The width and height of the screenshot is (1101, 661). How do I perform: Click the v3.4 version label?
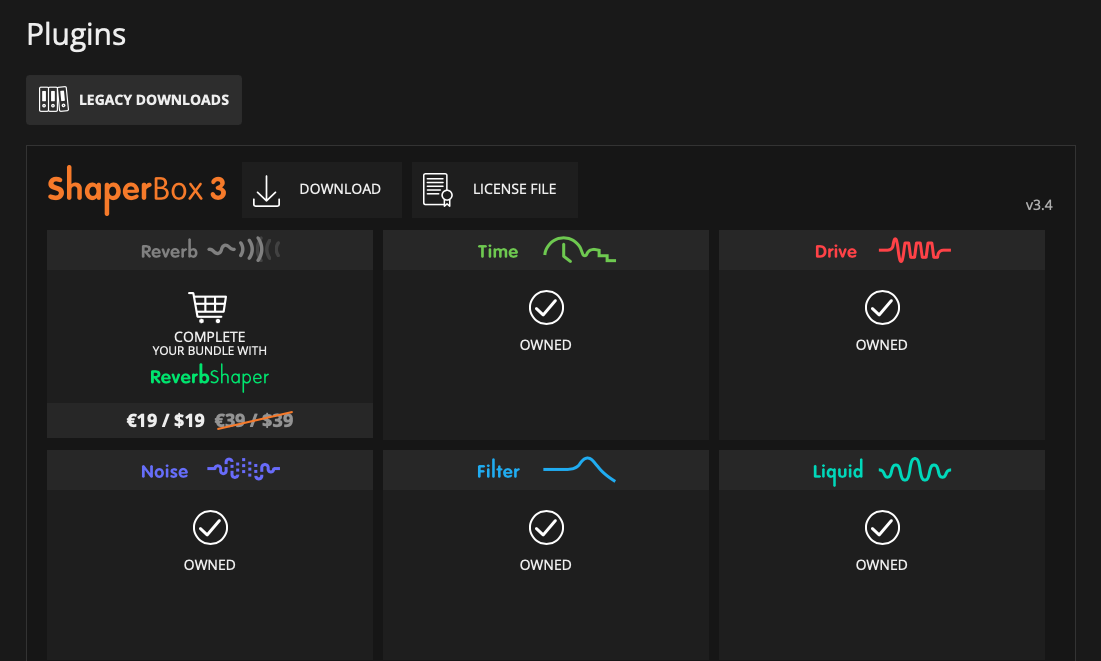click(1039, 205)
